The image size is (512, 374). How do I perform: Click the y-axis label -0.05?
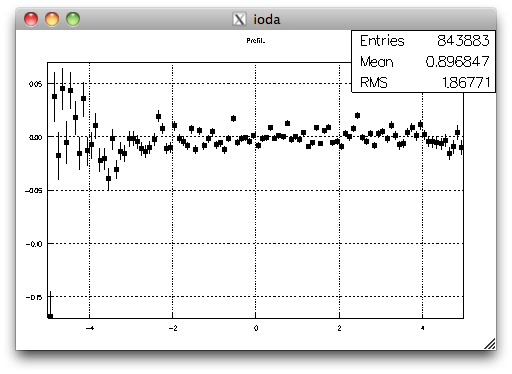pyautogui.click(x=34, y=191)
